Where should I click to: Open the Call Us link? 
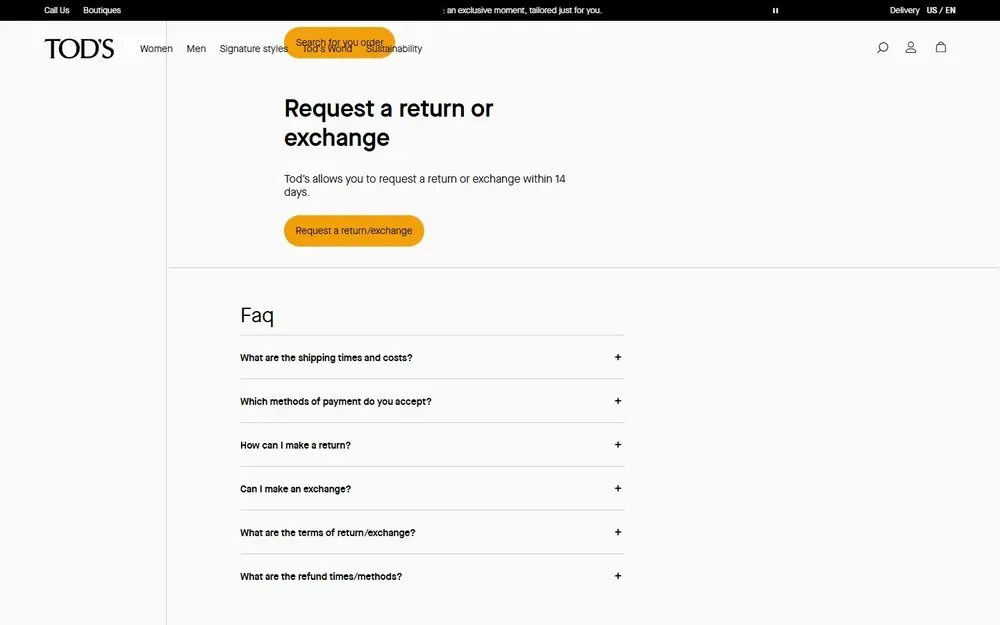[57, 10]
